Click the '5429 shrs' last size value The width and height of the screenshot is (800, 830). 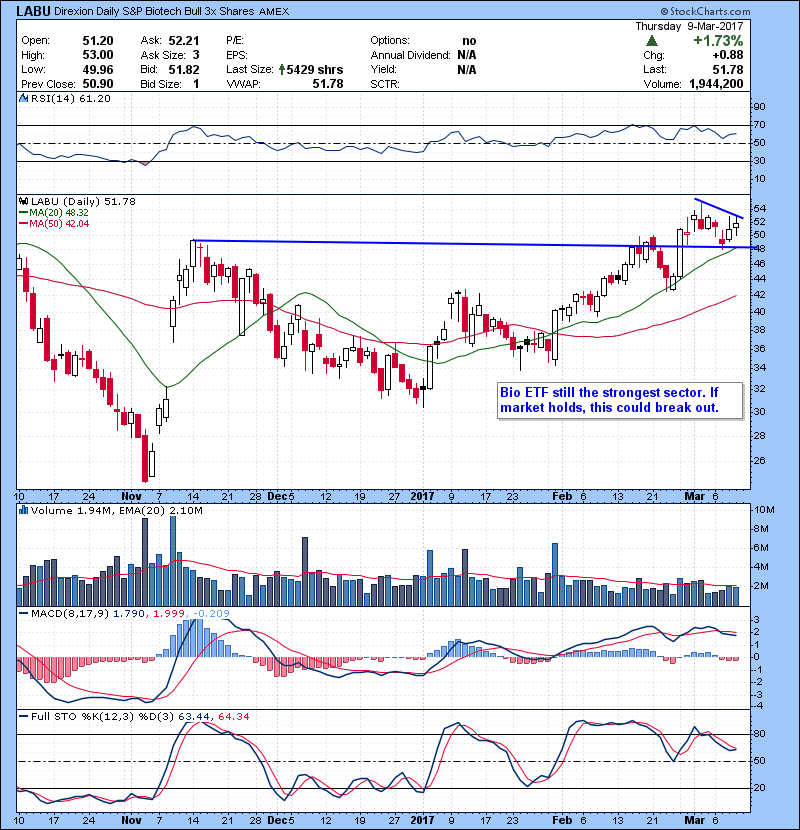[x=314, y=69]
